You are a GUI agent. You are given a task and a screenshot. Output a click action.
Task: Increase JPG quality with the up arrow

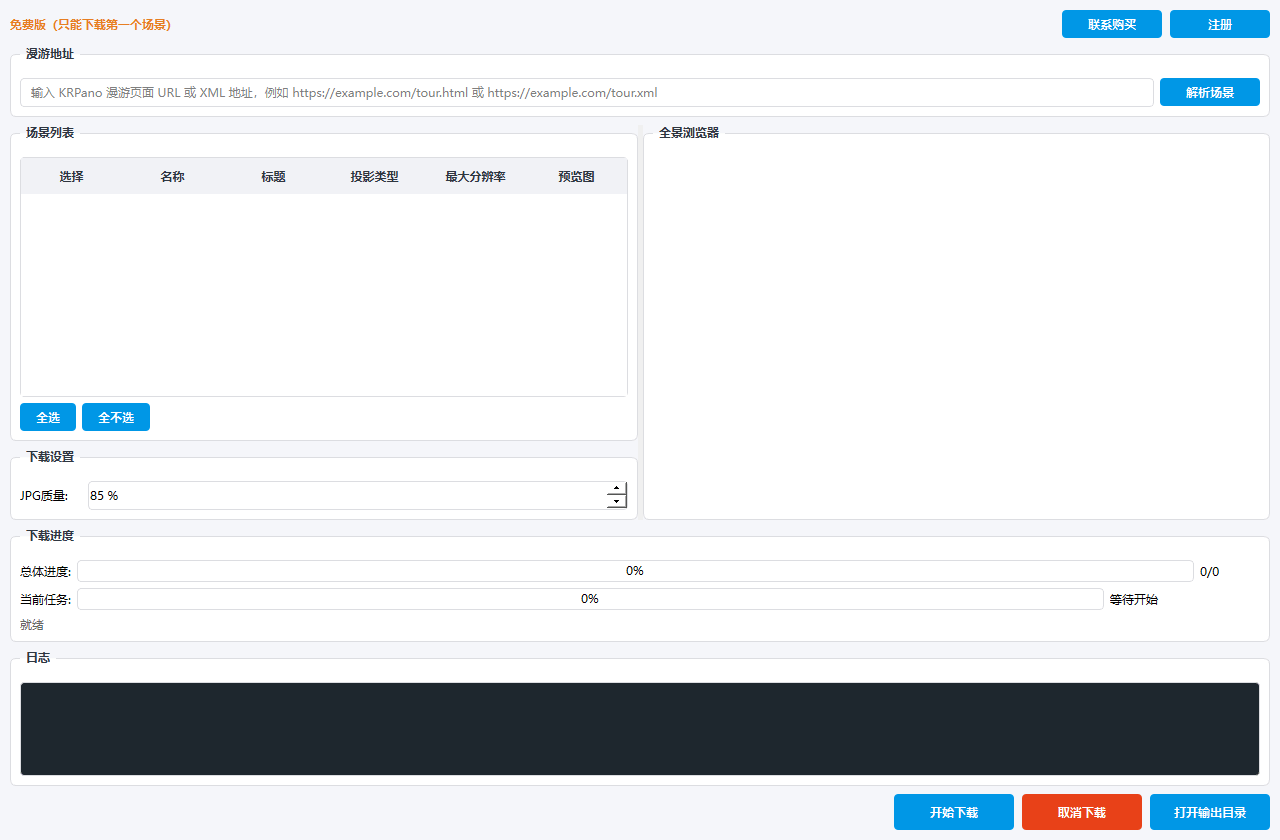tap(617, 488)
